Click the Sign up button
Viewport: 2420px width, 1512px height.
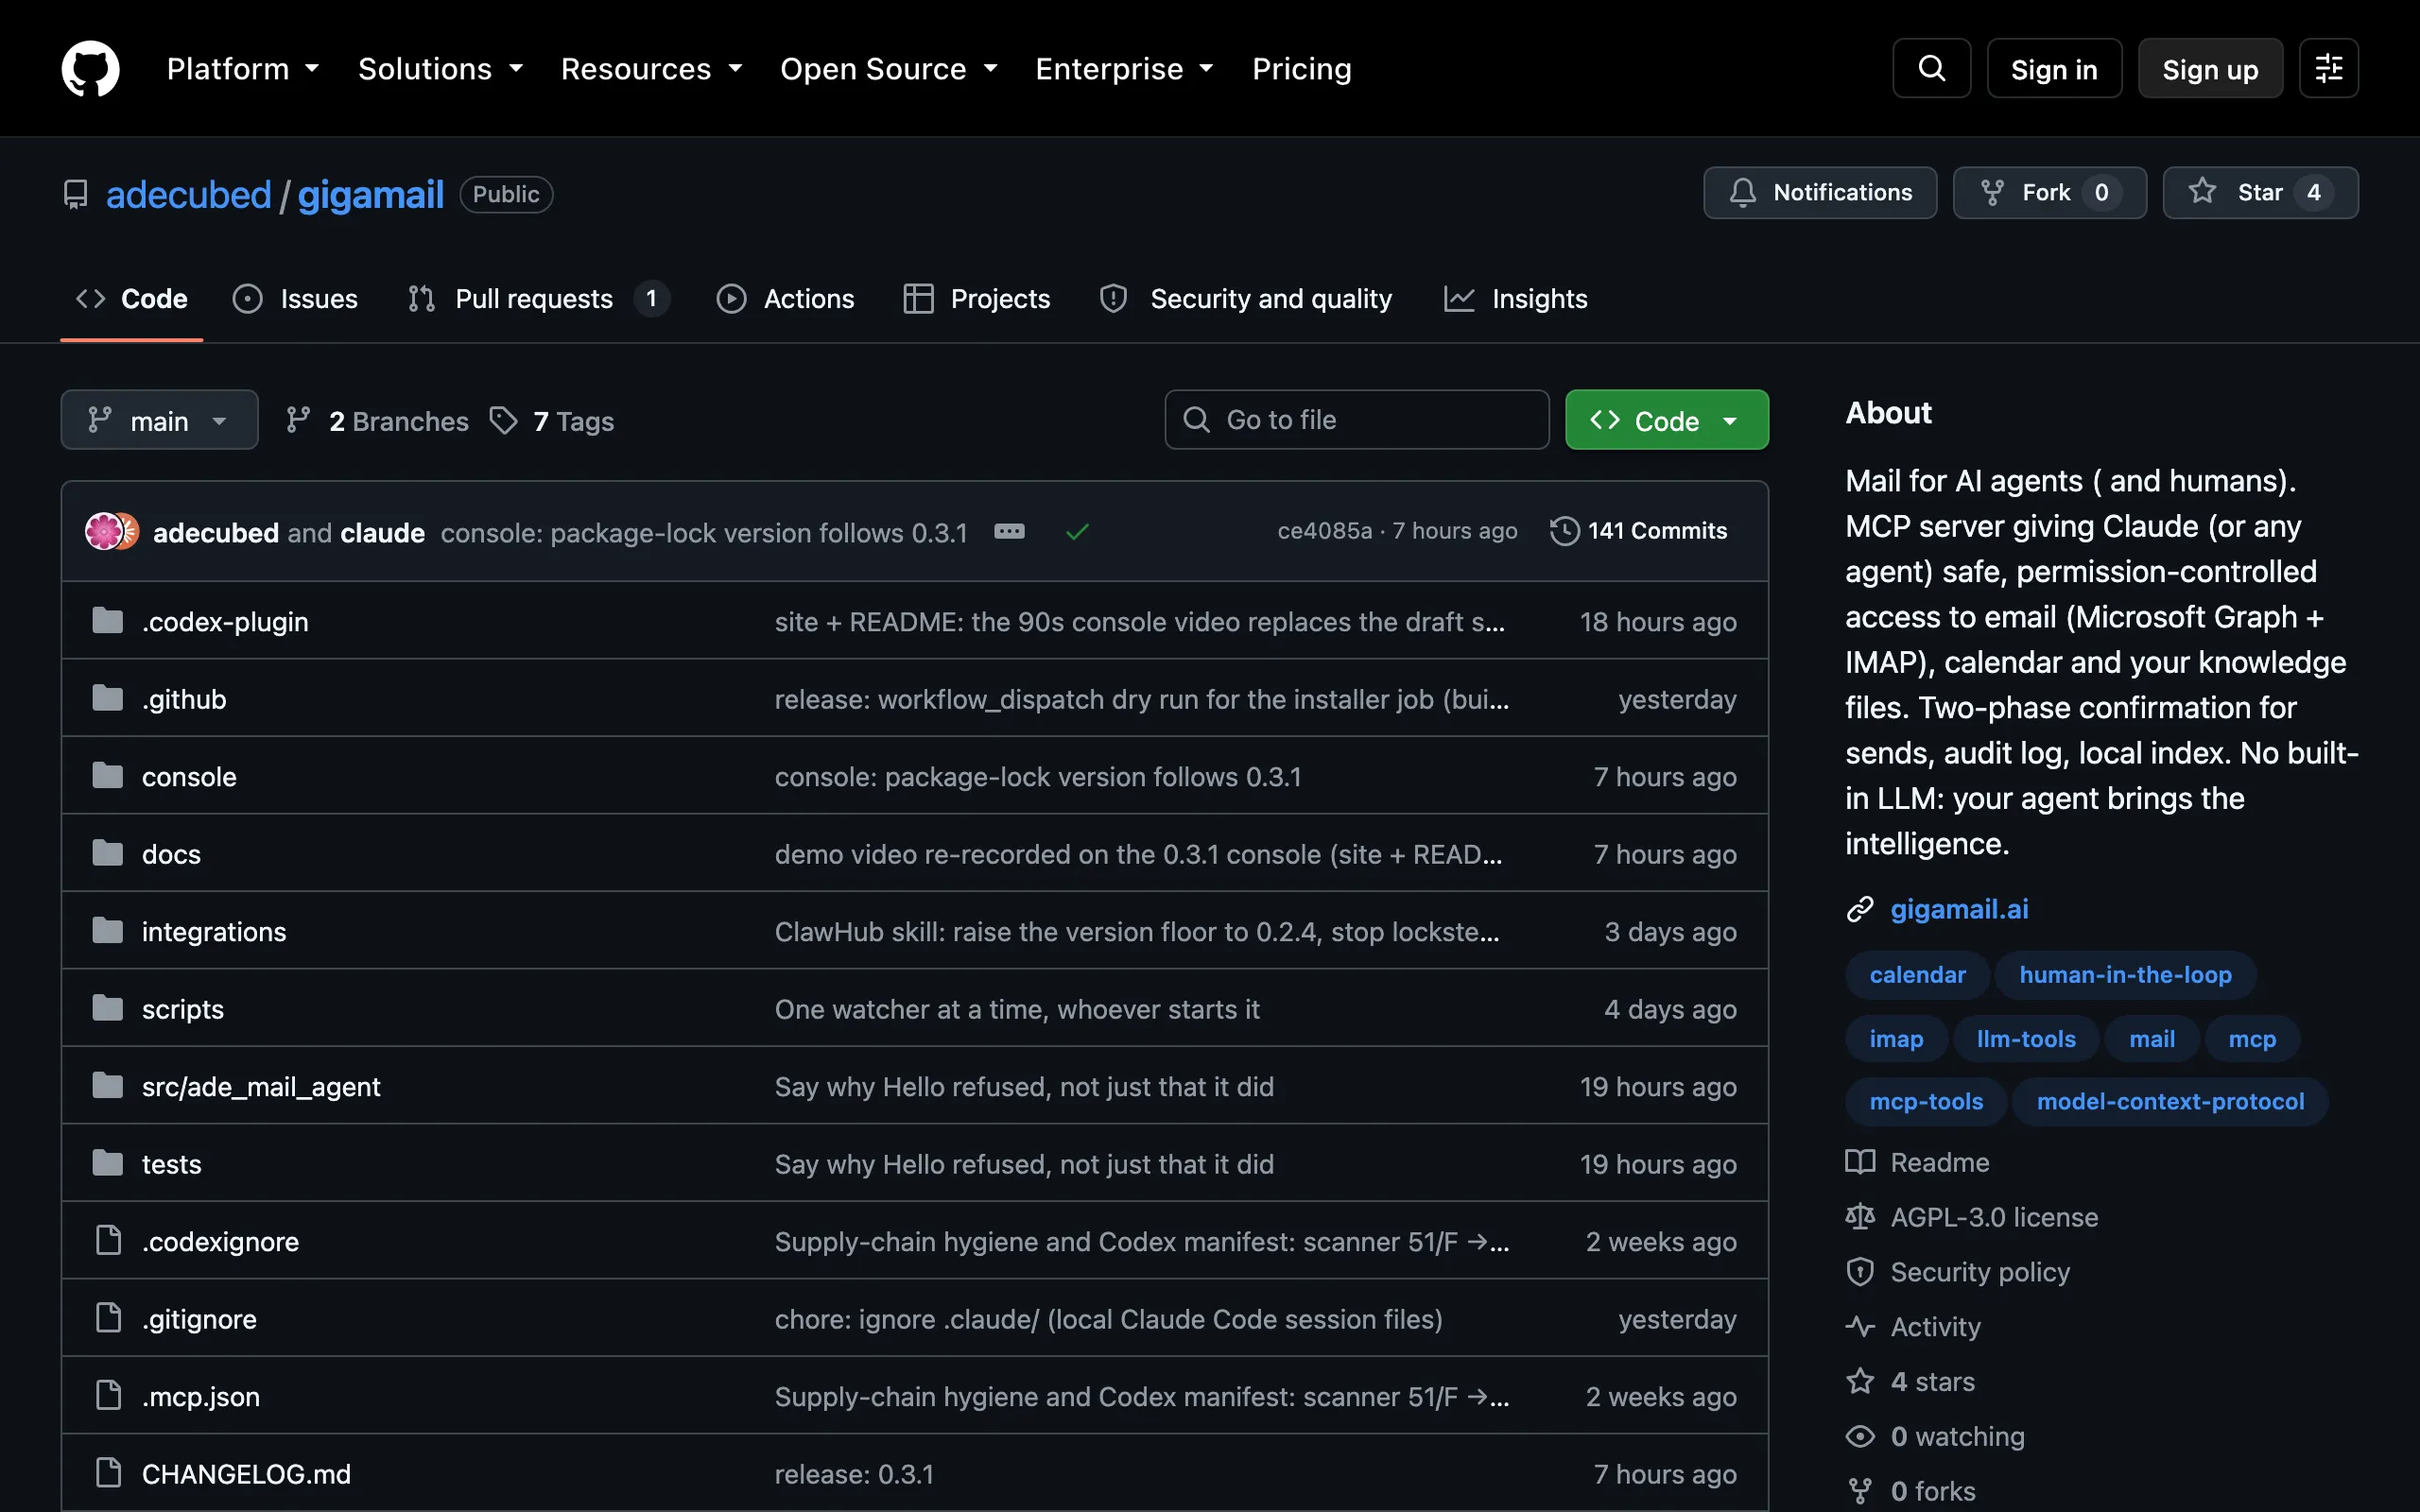point(2210,68)
